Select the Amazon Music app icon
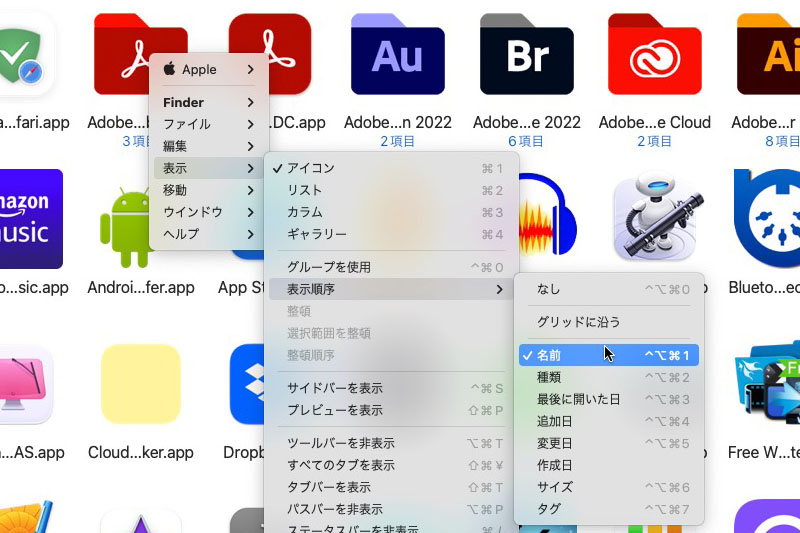The width and height of the screenshot is (800, 533). [x=31, y=219]
